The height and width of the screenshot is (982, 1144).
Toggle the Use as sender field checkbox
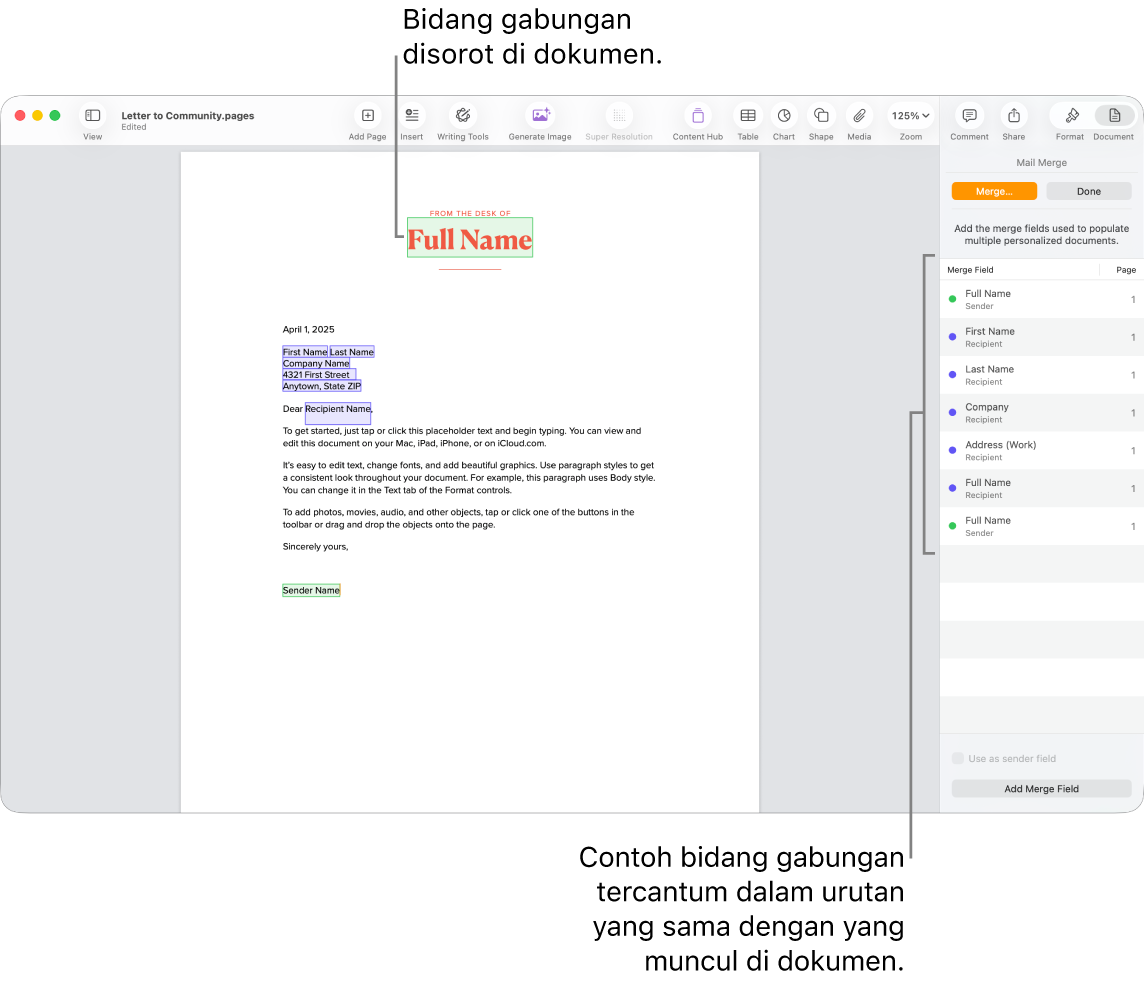(x=958, y=759)
